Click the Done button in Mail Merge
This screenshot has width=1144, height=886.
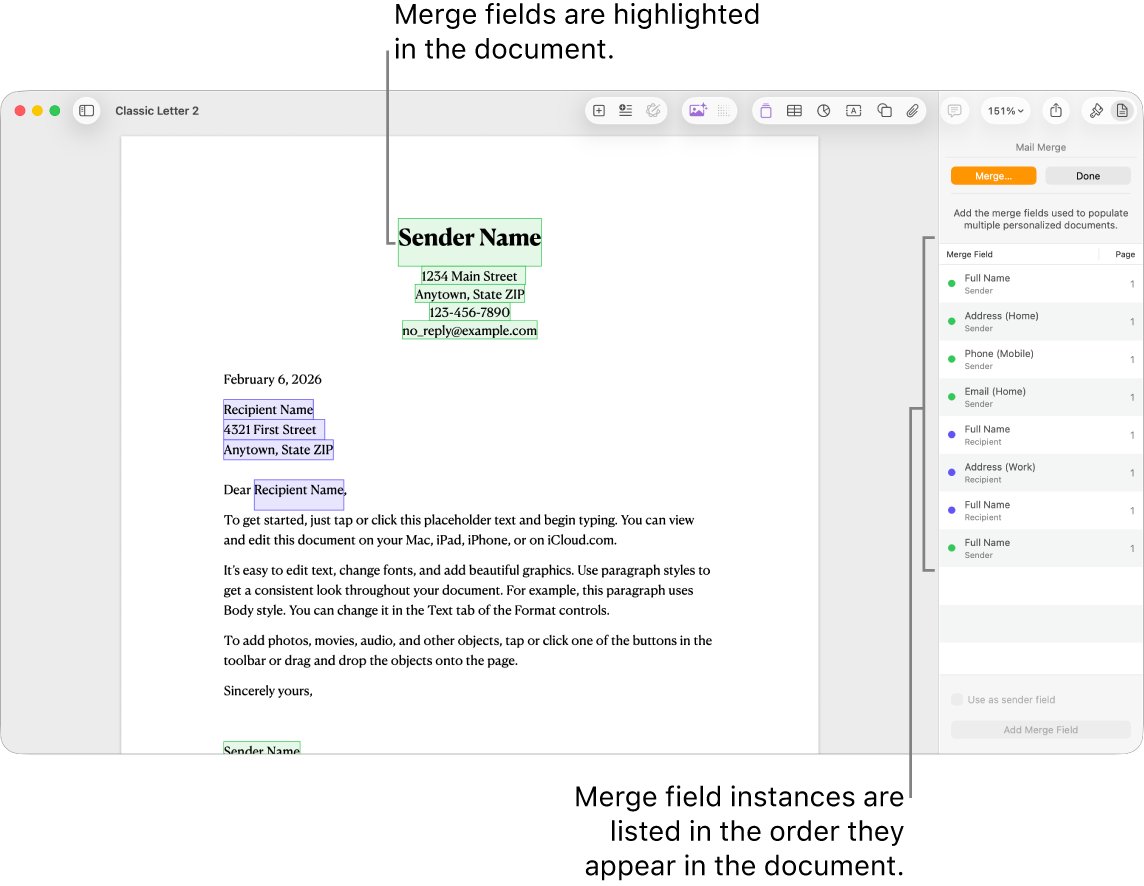[x=1087, y=176]
